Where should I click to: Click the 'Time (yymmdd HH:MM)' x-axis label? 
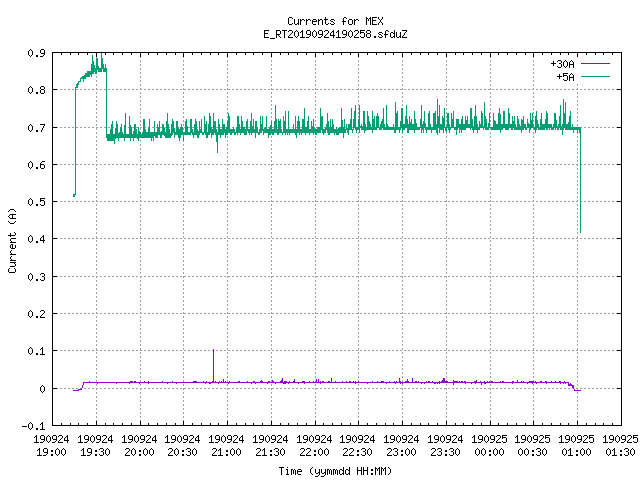pyautogui.click(x=335, y=471)
